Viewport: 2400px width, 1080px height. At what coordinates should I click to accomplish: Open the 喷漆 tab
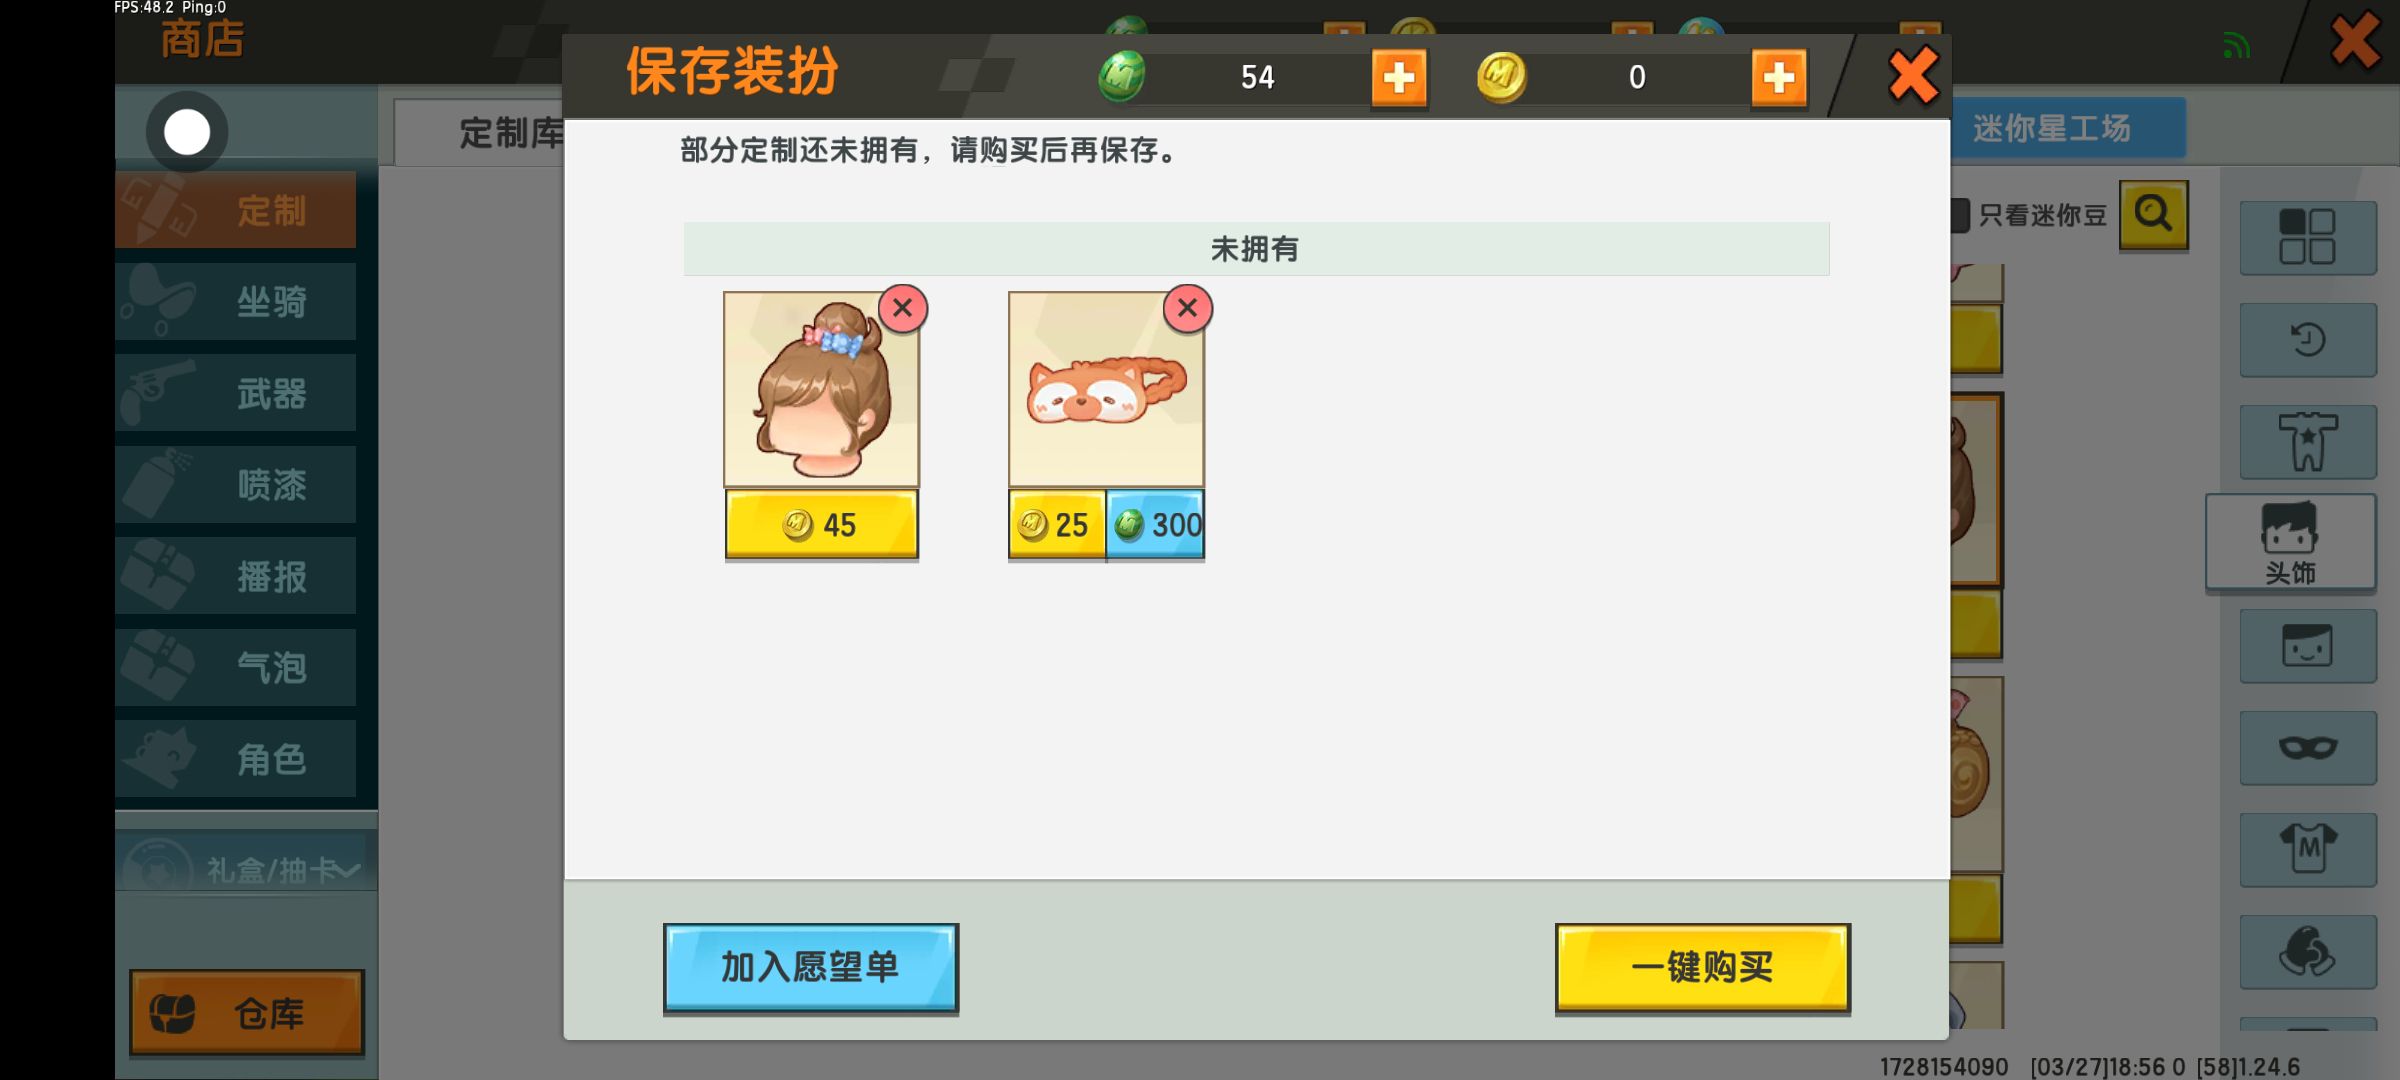click(236, 485)
